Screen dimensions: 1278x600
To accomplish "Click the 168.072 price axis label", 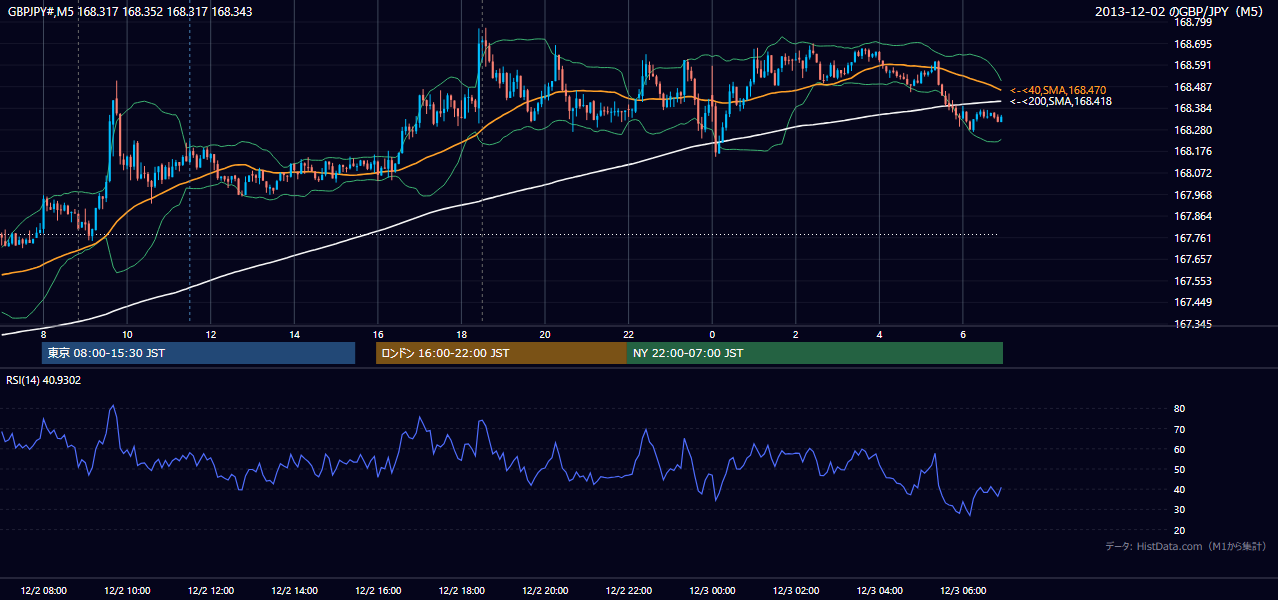I will [1192, 173].
